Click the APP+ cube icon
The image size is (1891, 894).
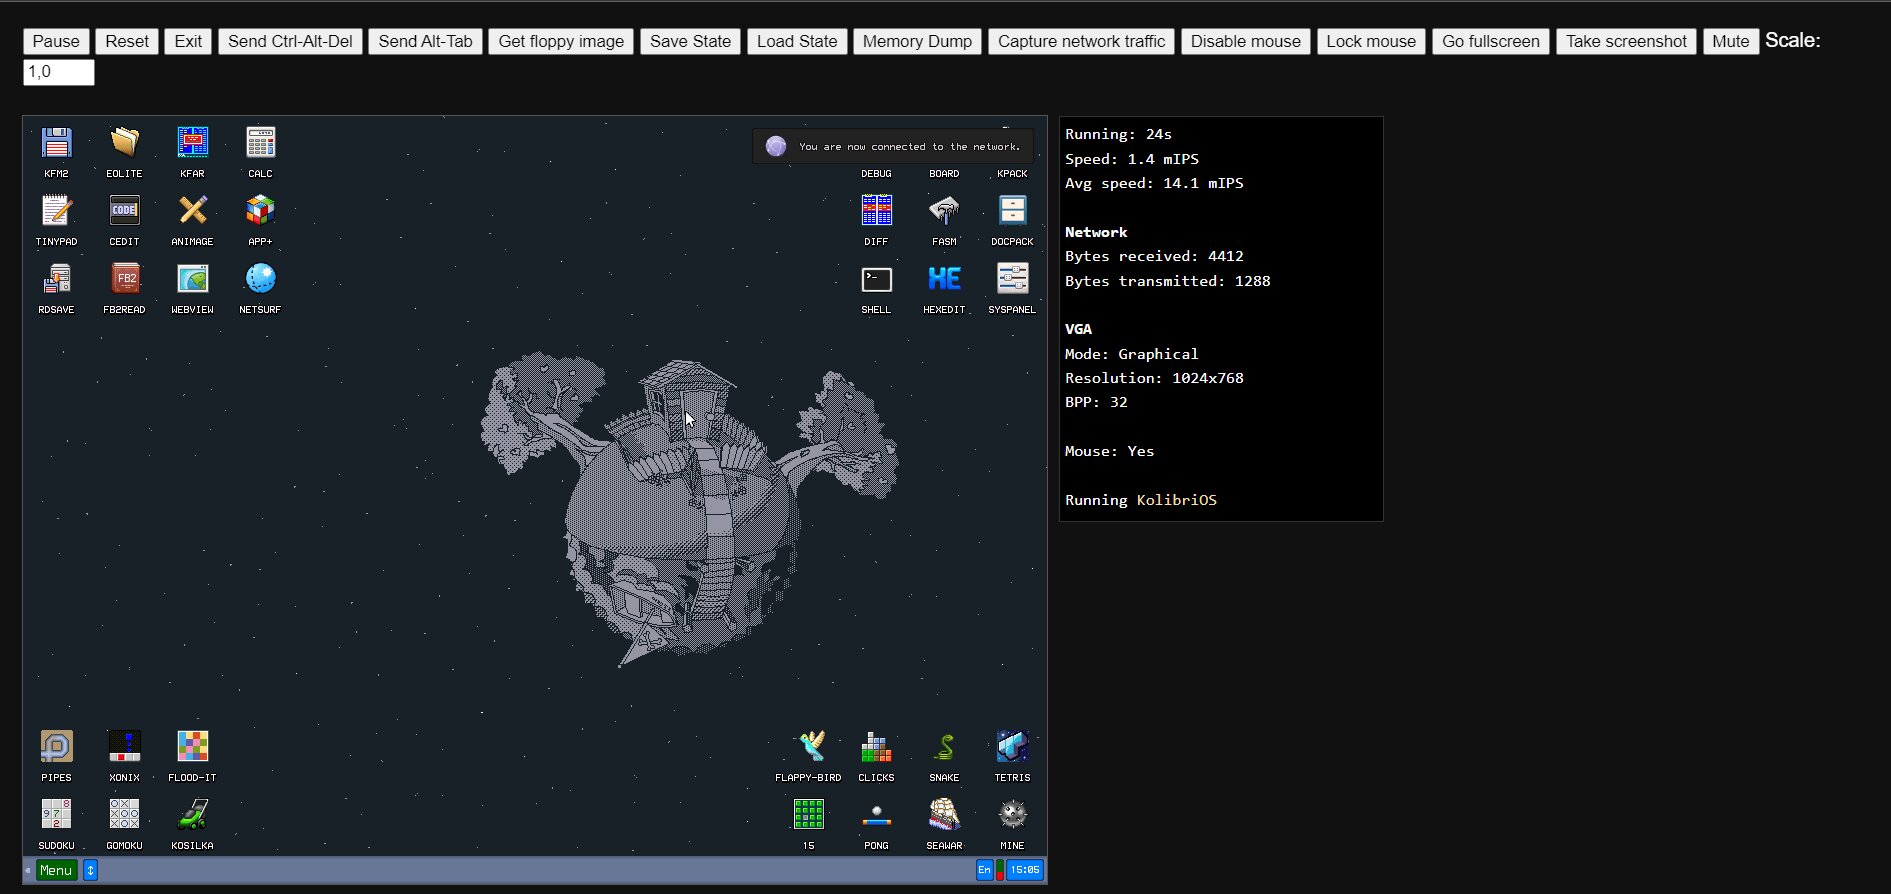coord(260,211)
